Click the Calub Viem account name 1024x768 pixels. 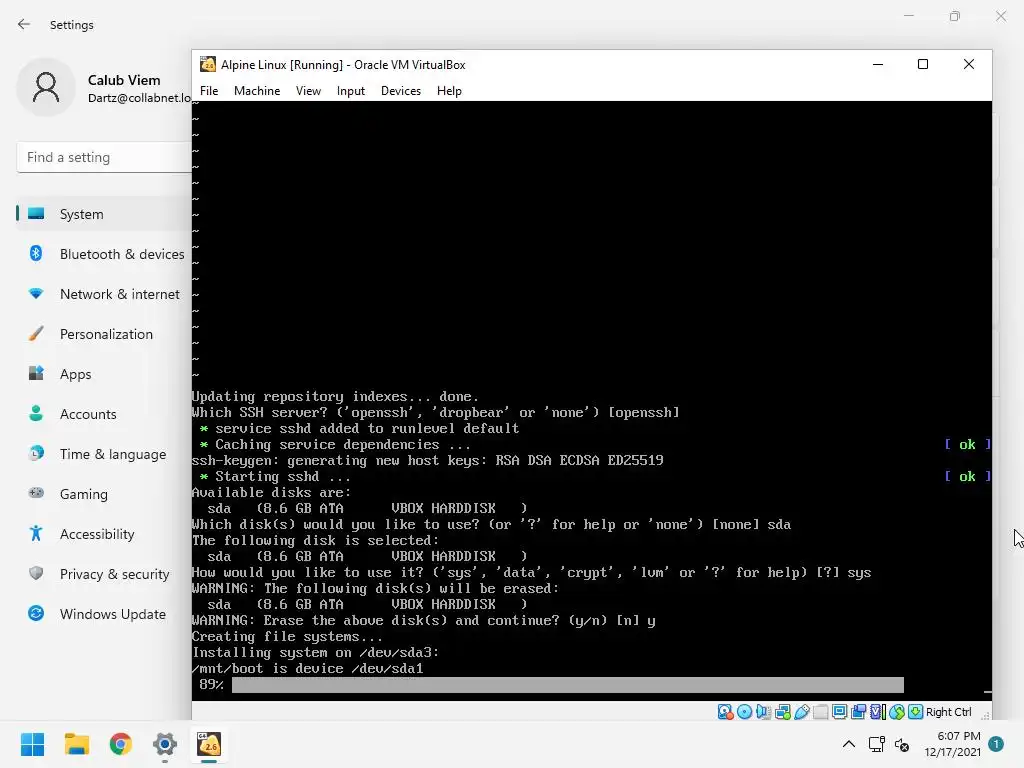[x=124, y=80]
